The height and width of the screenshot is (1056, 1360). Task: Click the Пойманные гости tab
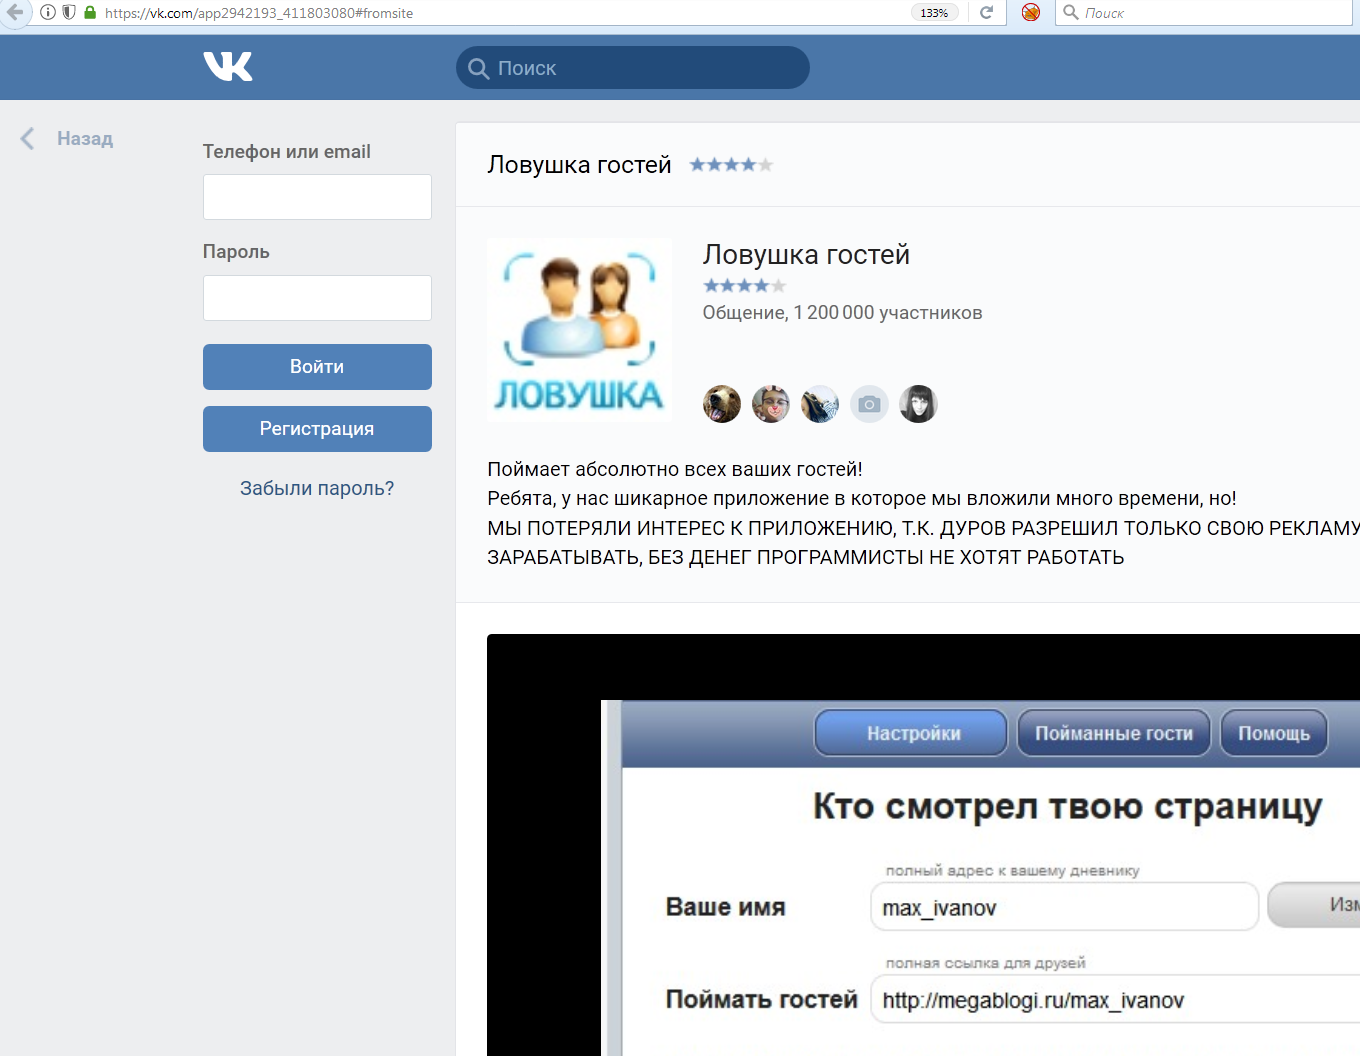tap(1114, 733)
